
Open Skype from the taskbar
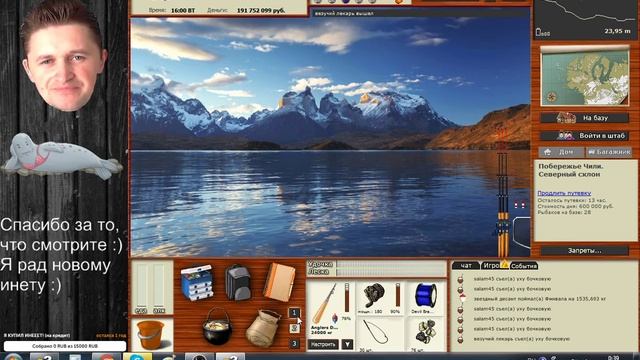pyautogui.click(x=138, y=357)
